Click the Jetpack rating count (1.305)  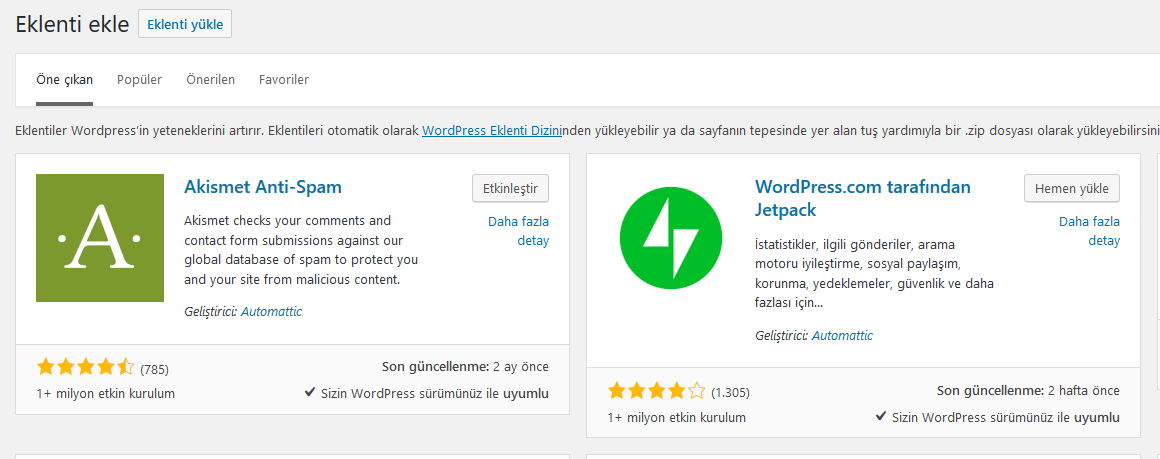pos(731,392)
